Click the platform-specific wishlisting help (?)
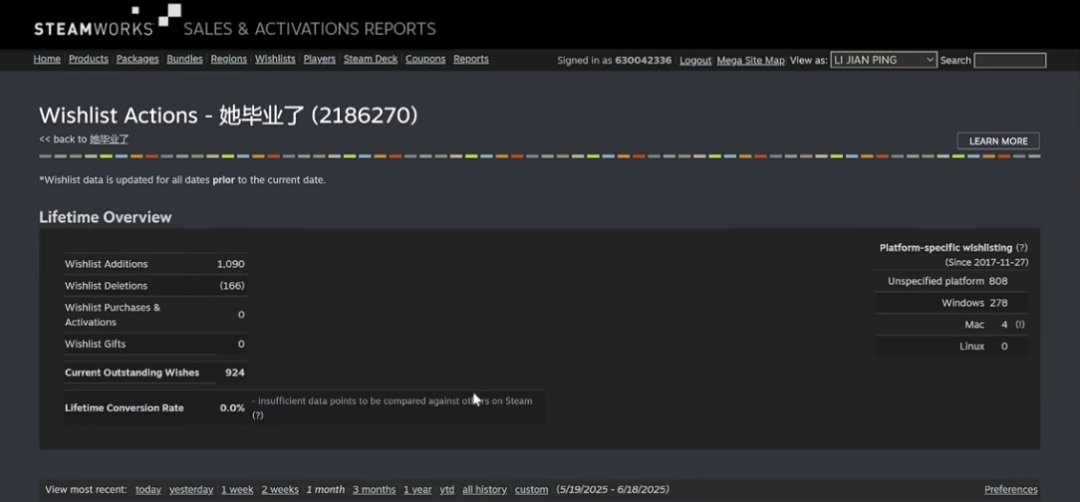The height and width of the screenshot is (502, 1080). (x=1021, y=248)
